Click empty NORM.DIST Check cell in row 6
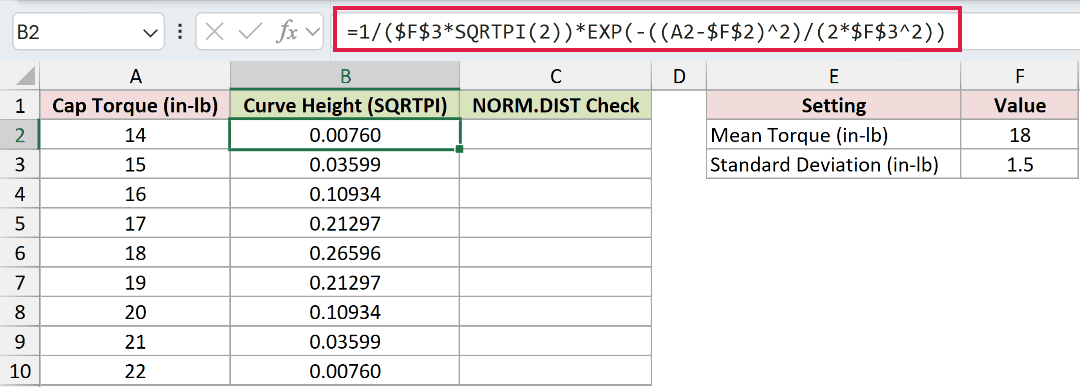This screenshot has width=1080, height=387. point(556,253)
